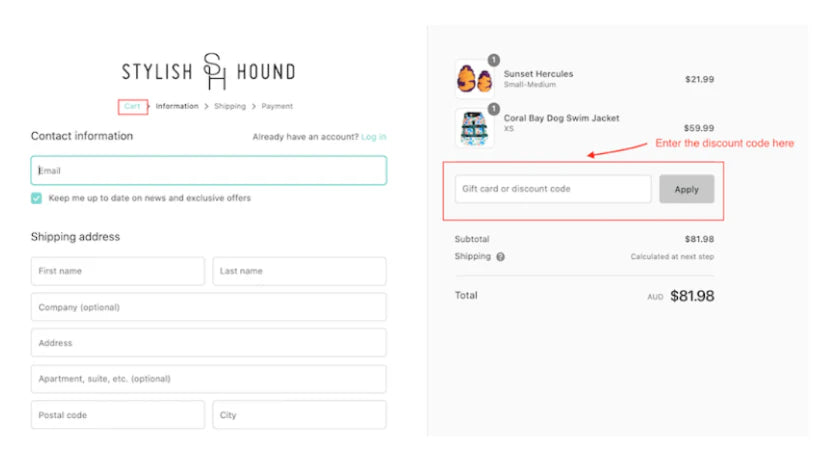Focus the Gift card or discount code field
The image size is (827, 460).
552,189
